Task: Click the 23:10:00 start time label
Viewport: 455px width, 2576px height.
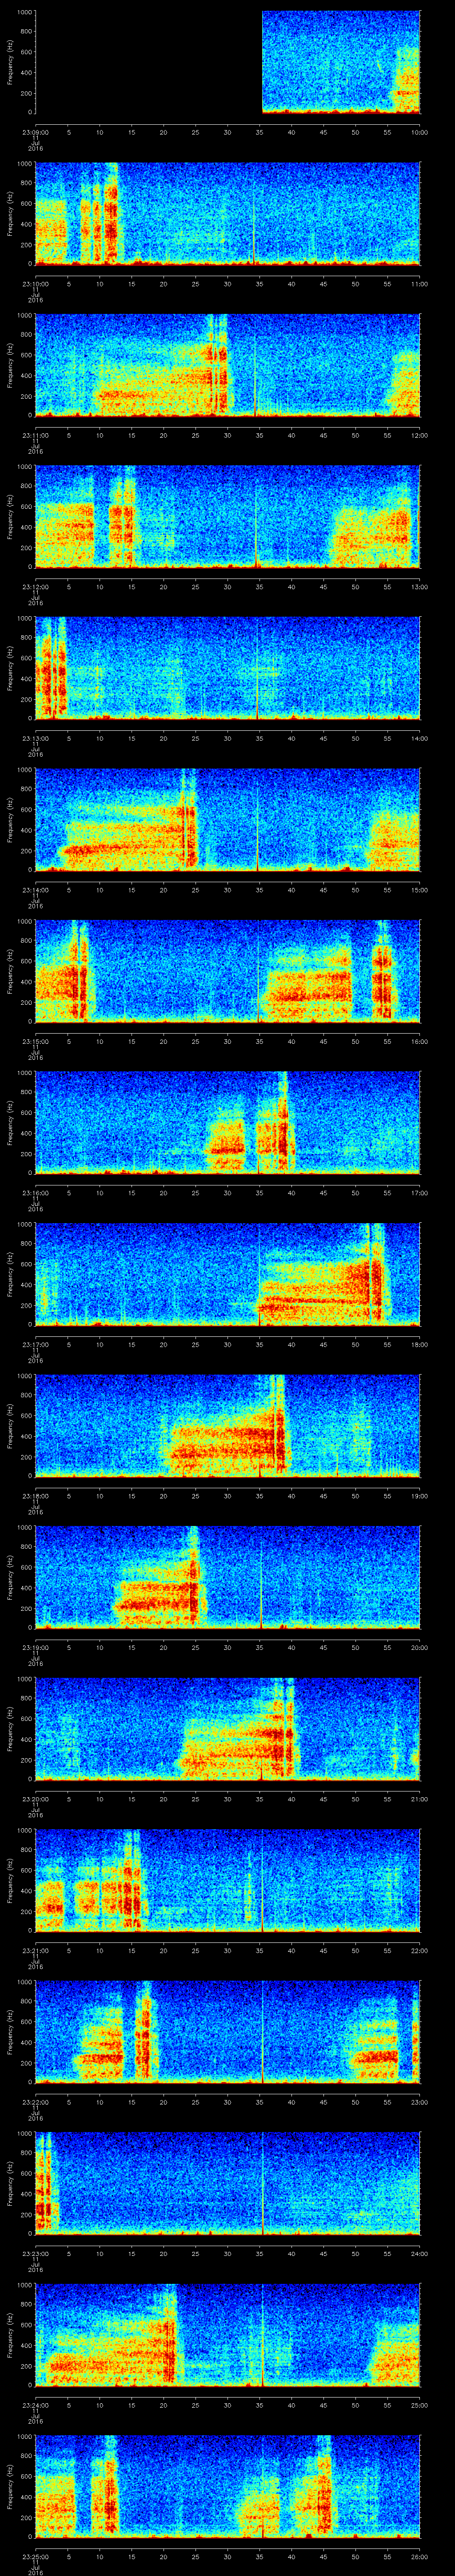Action: 35,284
